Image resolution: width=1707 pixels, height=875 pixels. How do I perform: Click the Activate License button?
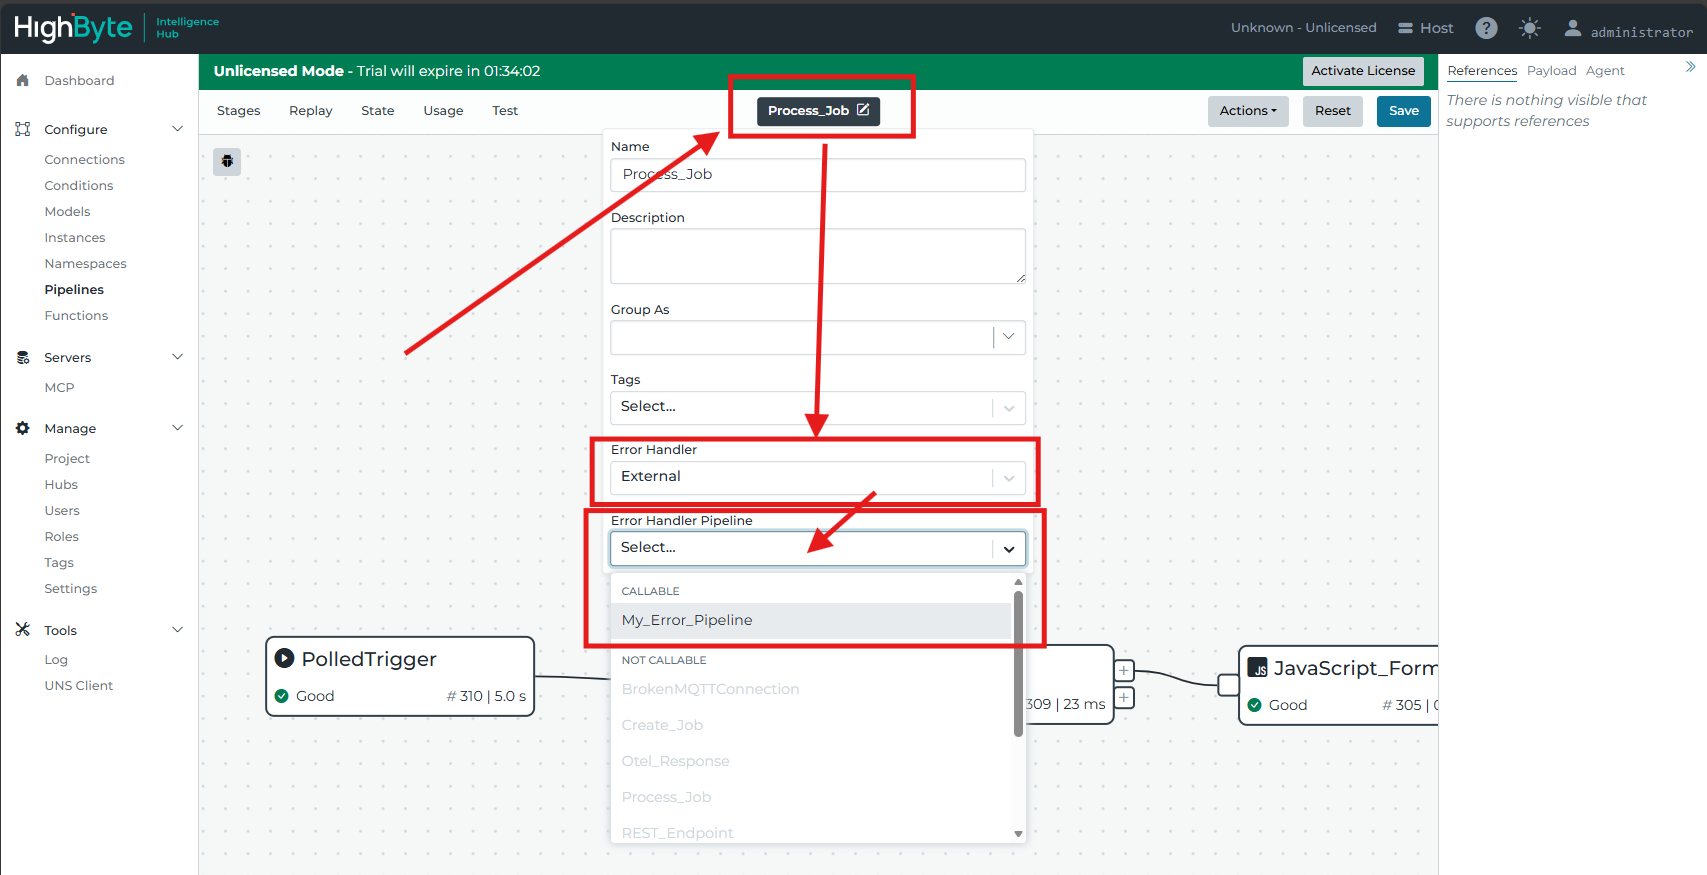pos(1362,71)
